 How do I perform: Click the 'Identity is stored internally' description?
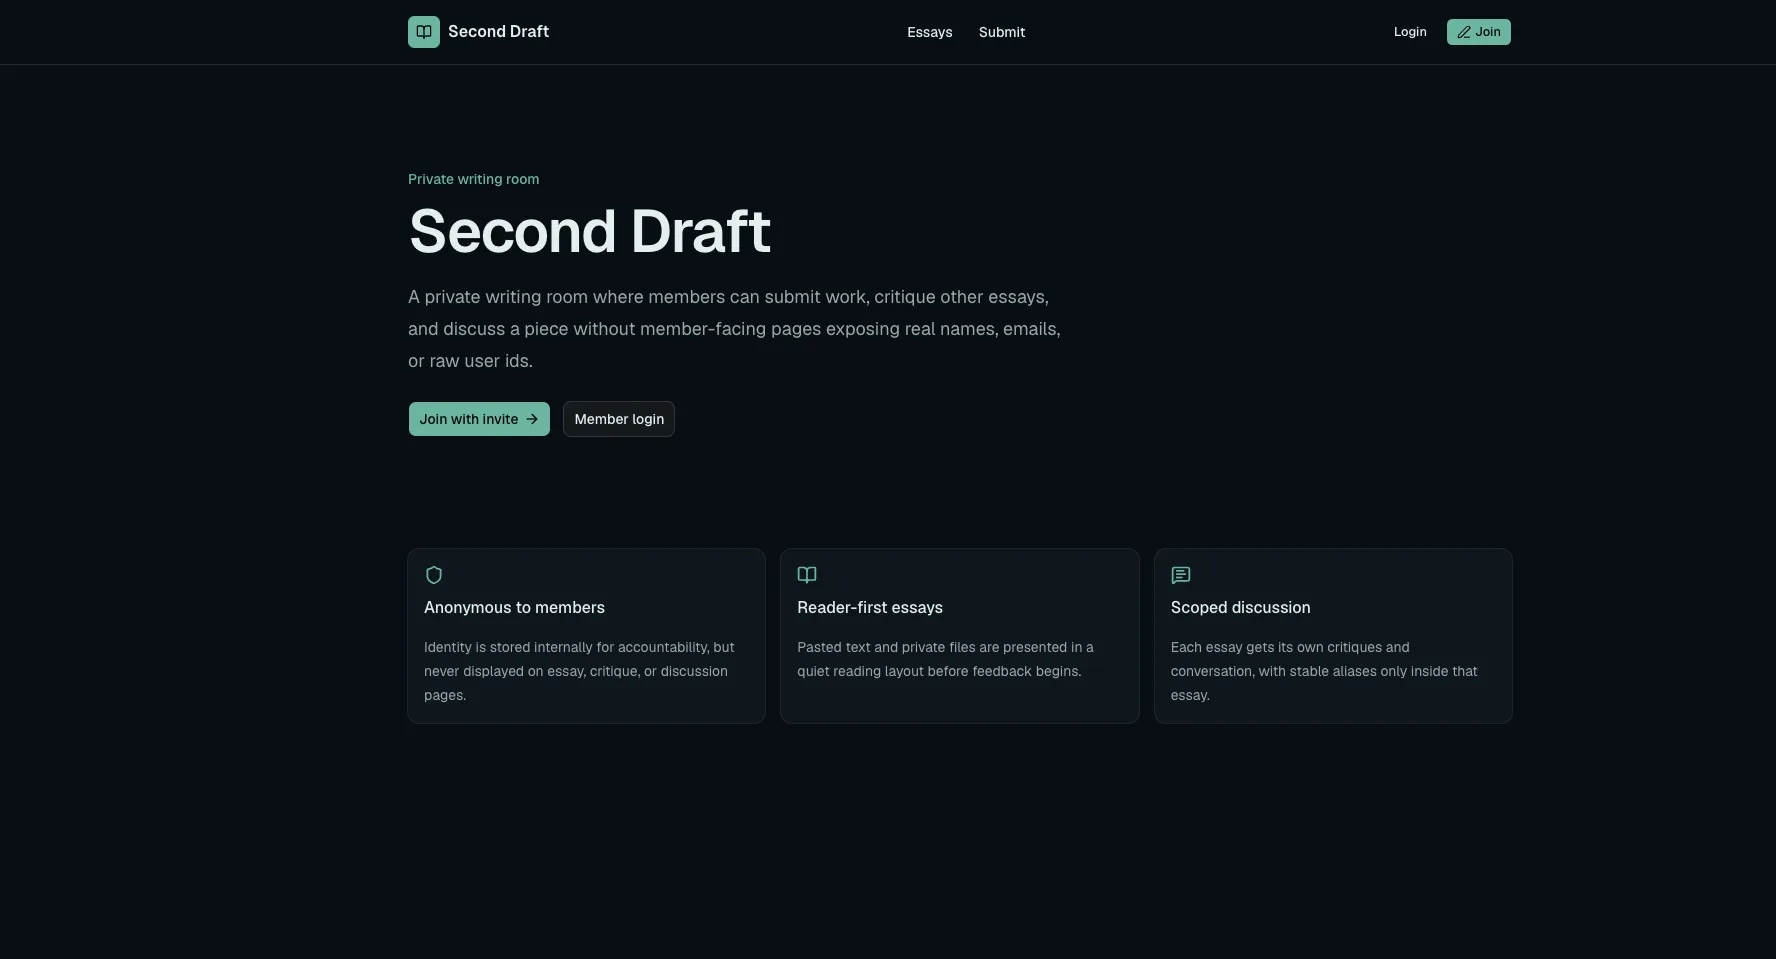(x=579, y=671)
